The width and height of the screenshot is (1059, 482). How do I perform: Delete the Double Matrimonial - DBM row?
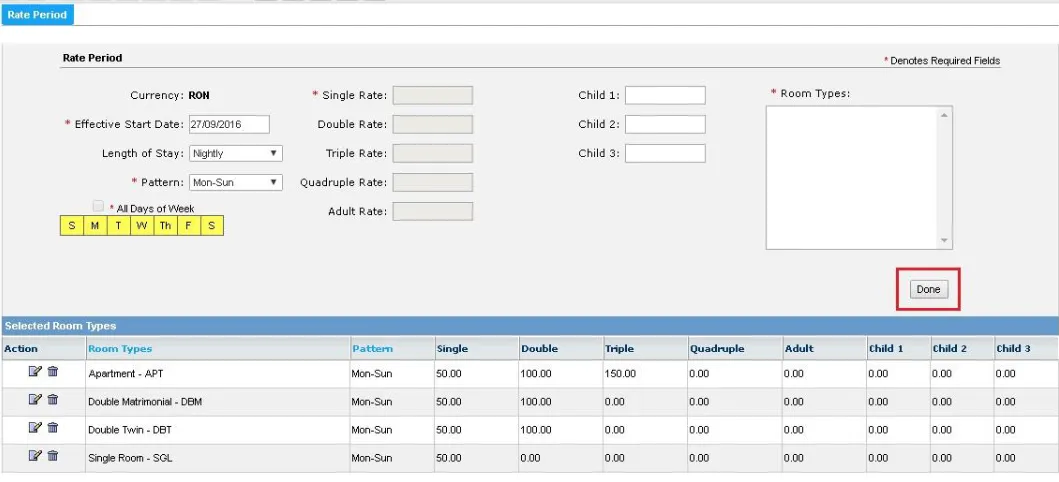pos(53,400)
